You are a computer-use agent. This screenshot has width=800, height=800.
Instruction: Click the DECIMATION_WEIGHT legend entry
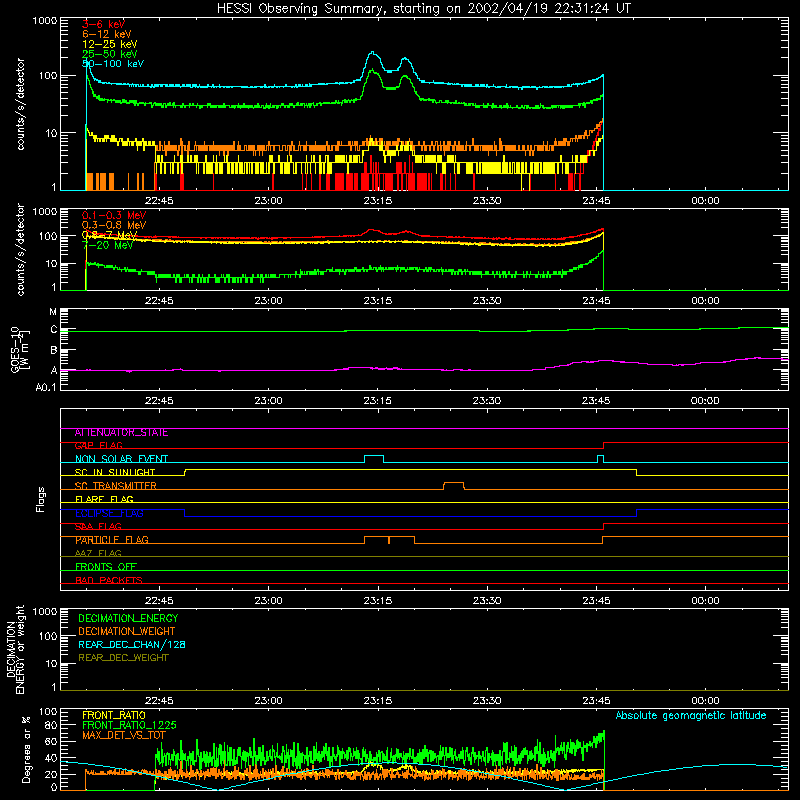(127, 632)
